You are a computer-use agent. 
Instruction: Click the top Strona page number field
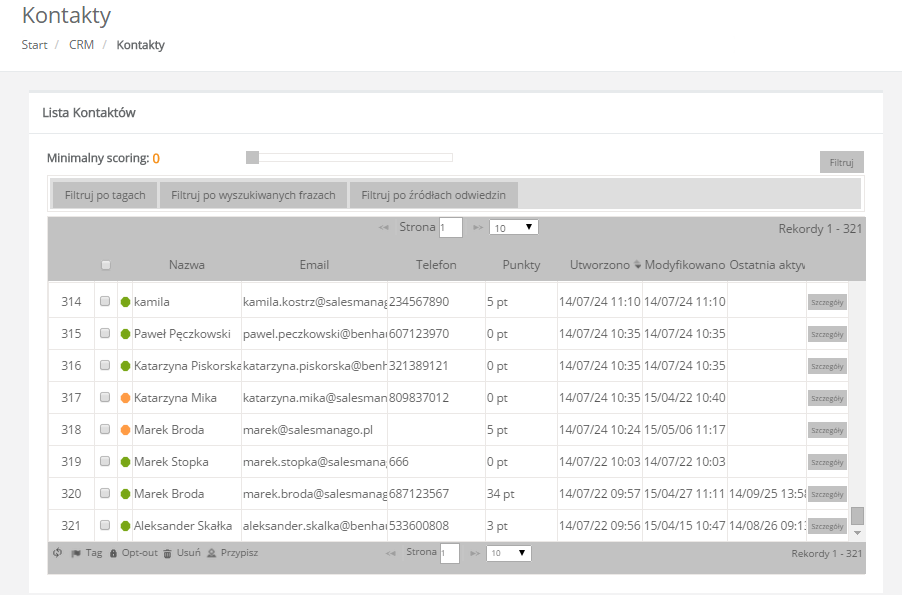tap(450, 227)
